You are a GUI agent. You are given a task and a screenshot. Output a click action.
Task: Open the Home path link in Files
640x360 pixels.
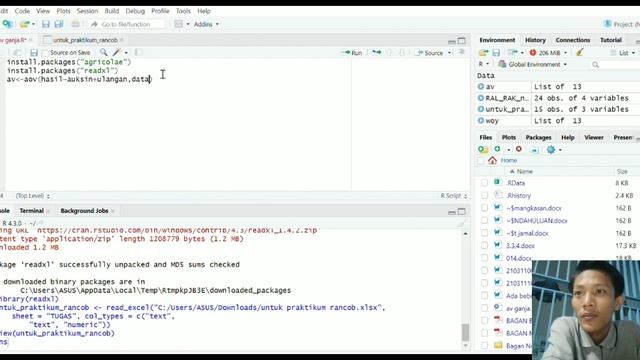(509, 160)
